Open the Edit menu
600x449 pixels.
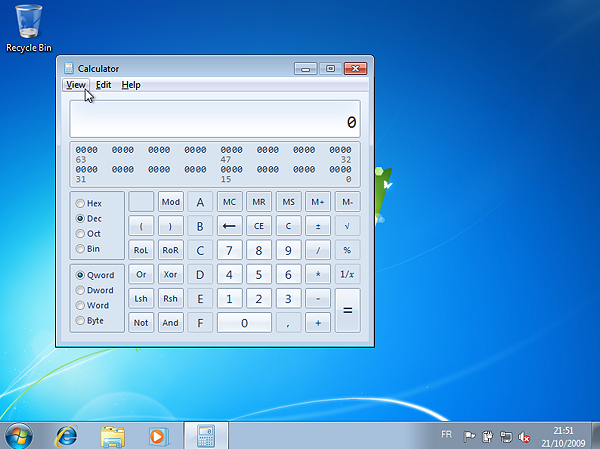pos(103,85)
